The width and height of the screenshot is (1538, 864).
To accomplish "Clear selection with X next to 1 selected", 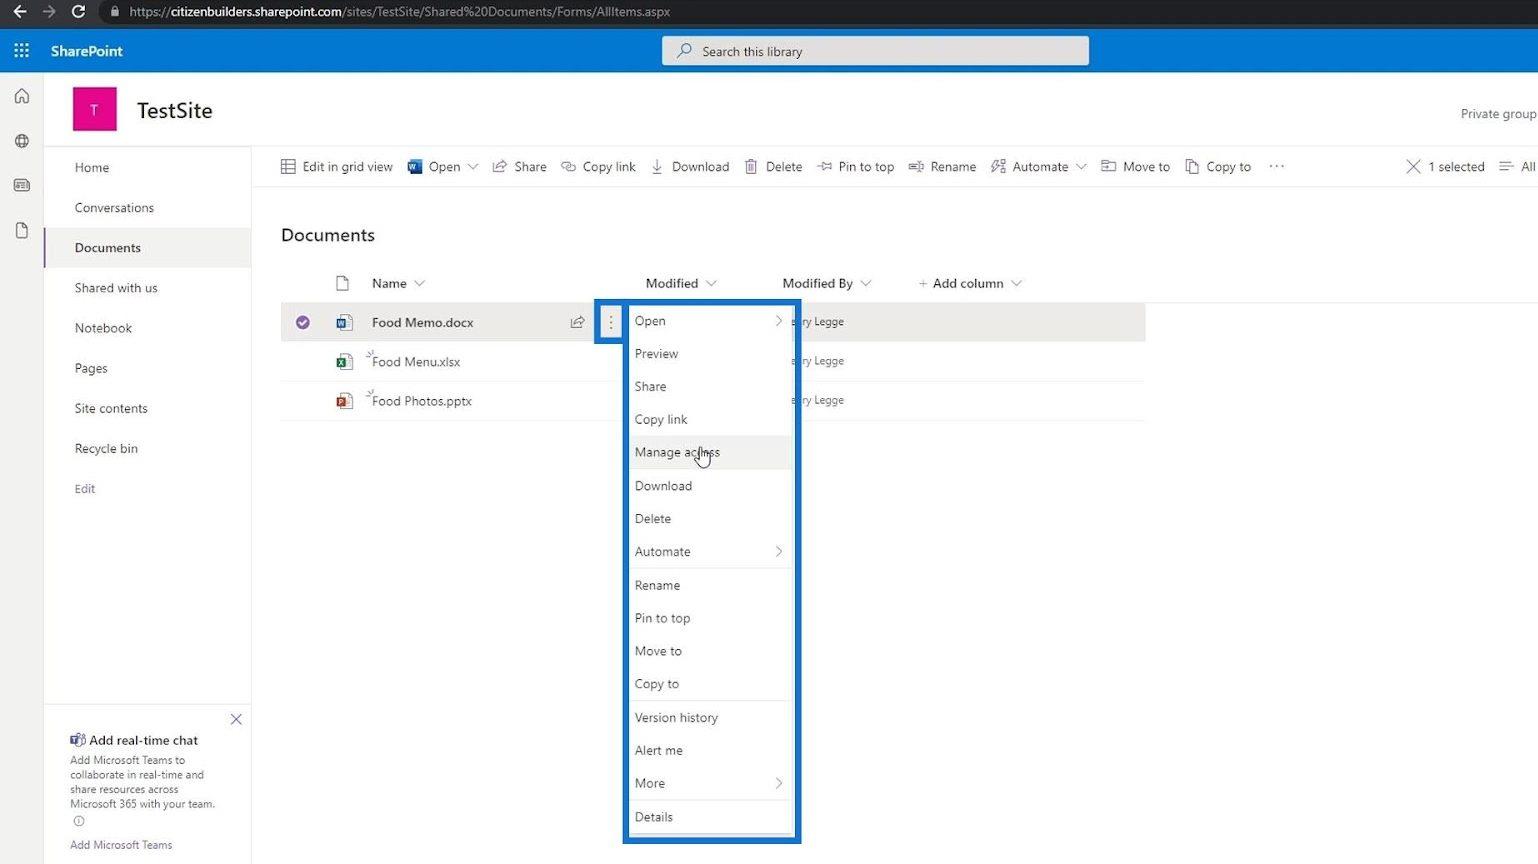I will click(1413, 167).
